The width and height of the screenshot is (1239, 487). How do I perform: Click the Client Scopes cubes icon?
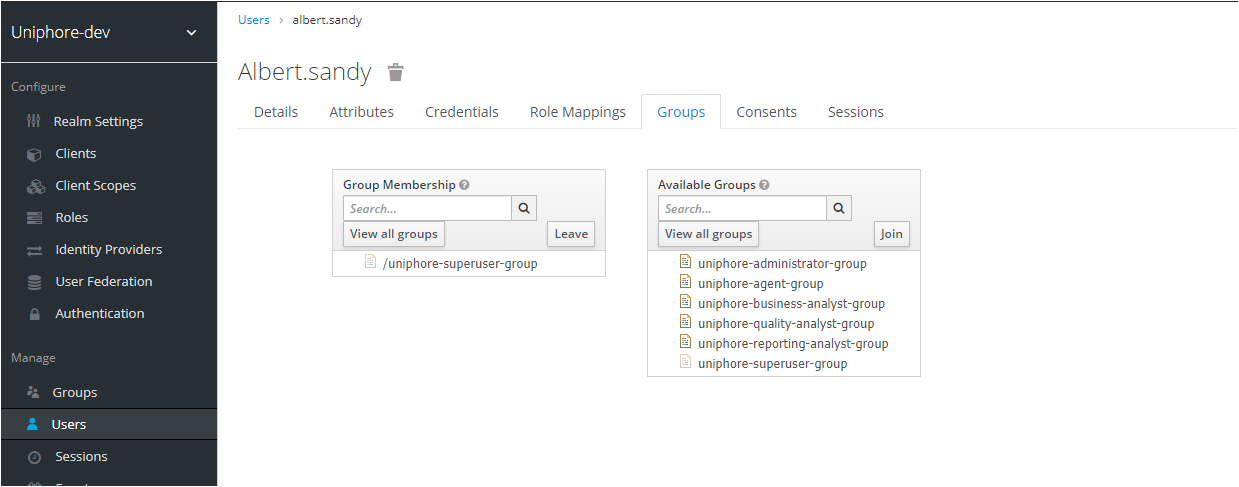click(x=35, y=186)
